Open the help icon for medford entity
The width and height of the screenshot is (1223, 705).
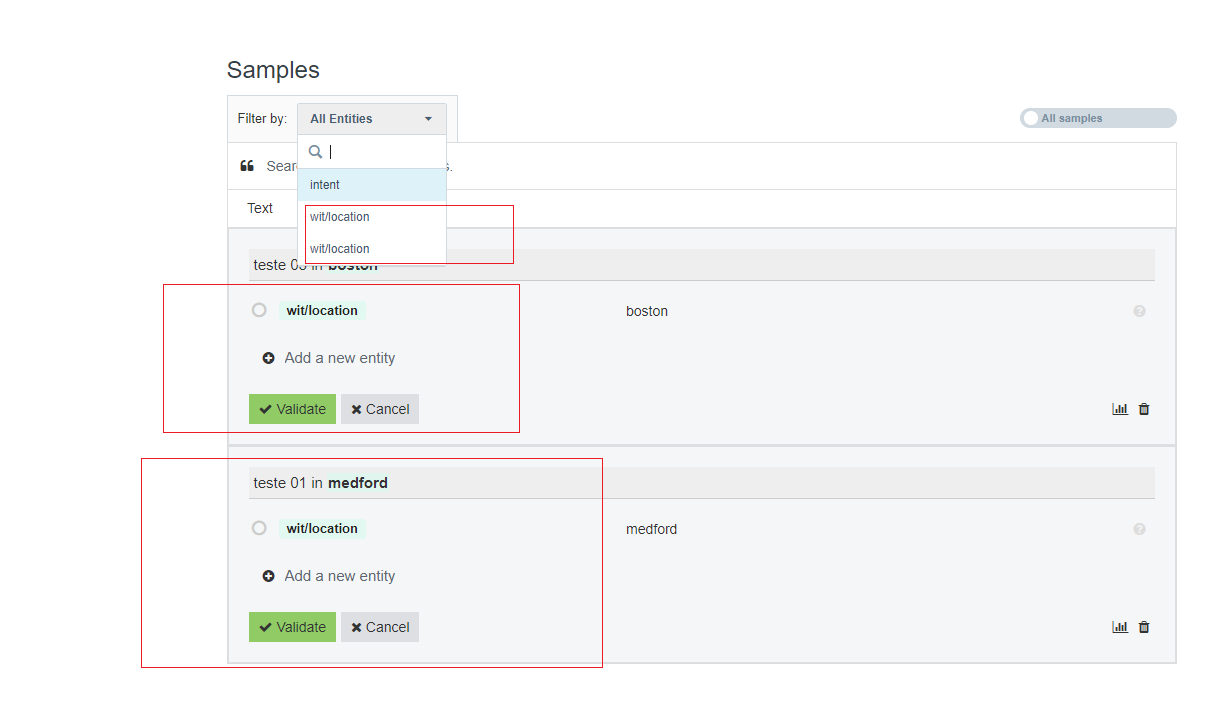pos(1139,529)
